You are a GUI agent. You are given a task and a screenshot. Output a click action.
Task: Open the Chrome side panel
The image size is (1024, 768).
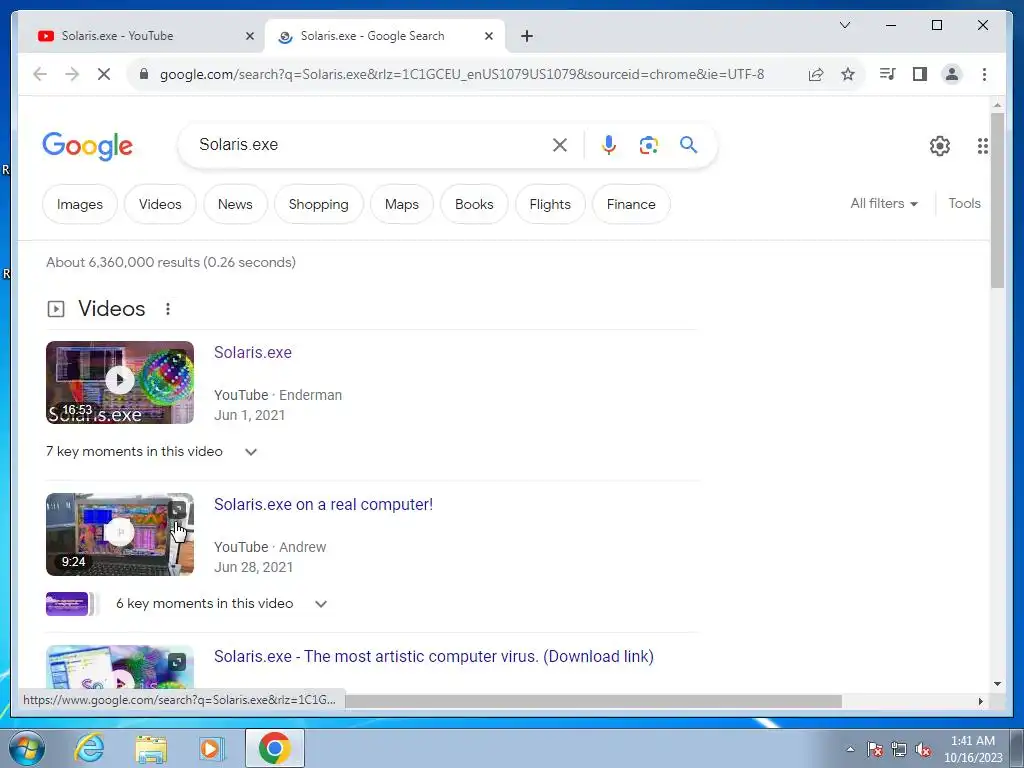point(920,74)
